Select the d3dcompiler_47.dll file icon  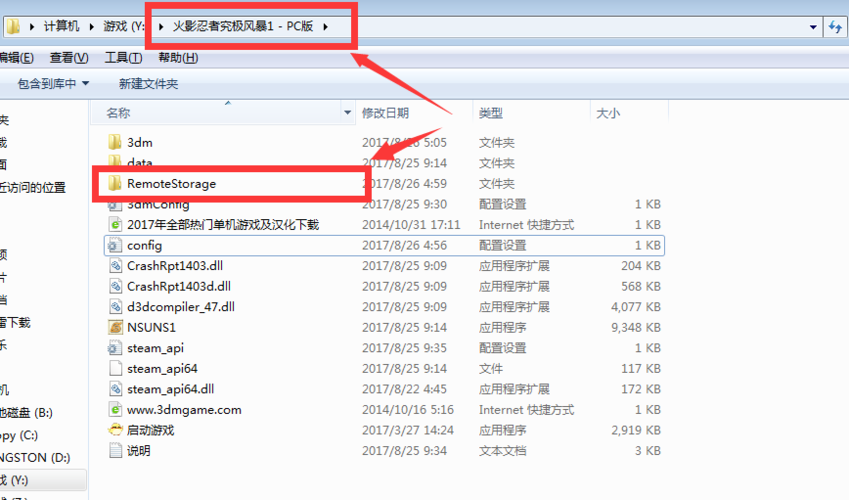click(115, 307)
